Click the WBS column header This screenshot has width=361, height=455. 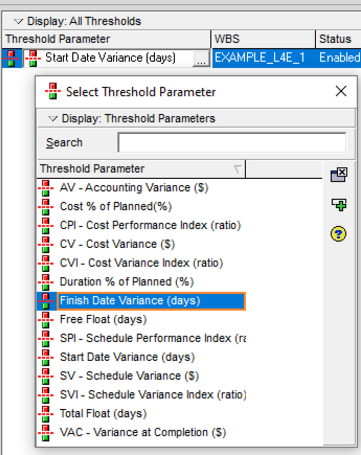[263, 39]
